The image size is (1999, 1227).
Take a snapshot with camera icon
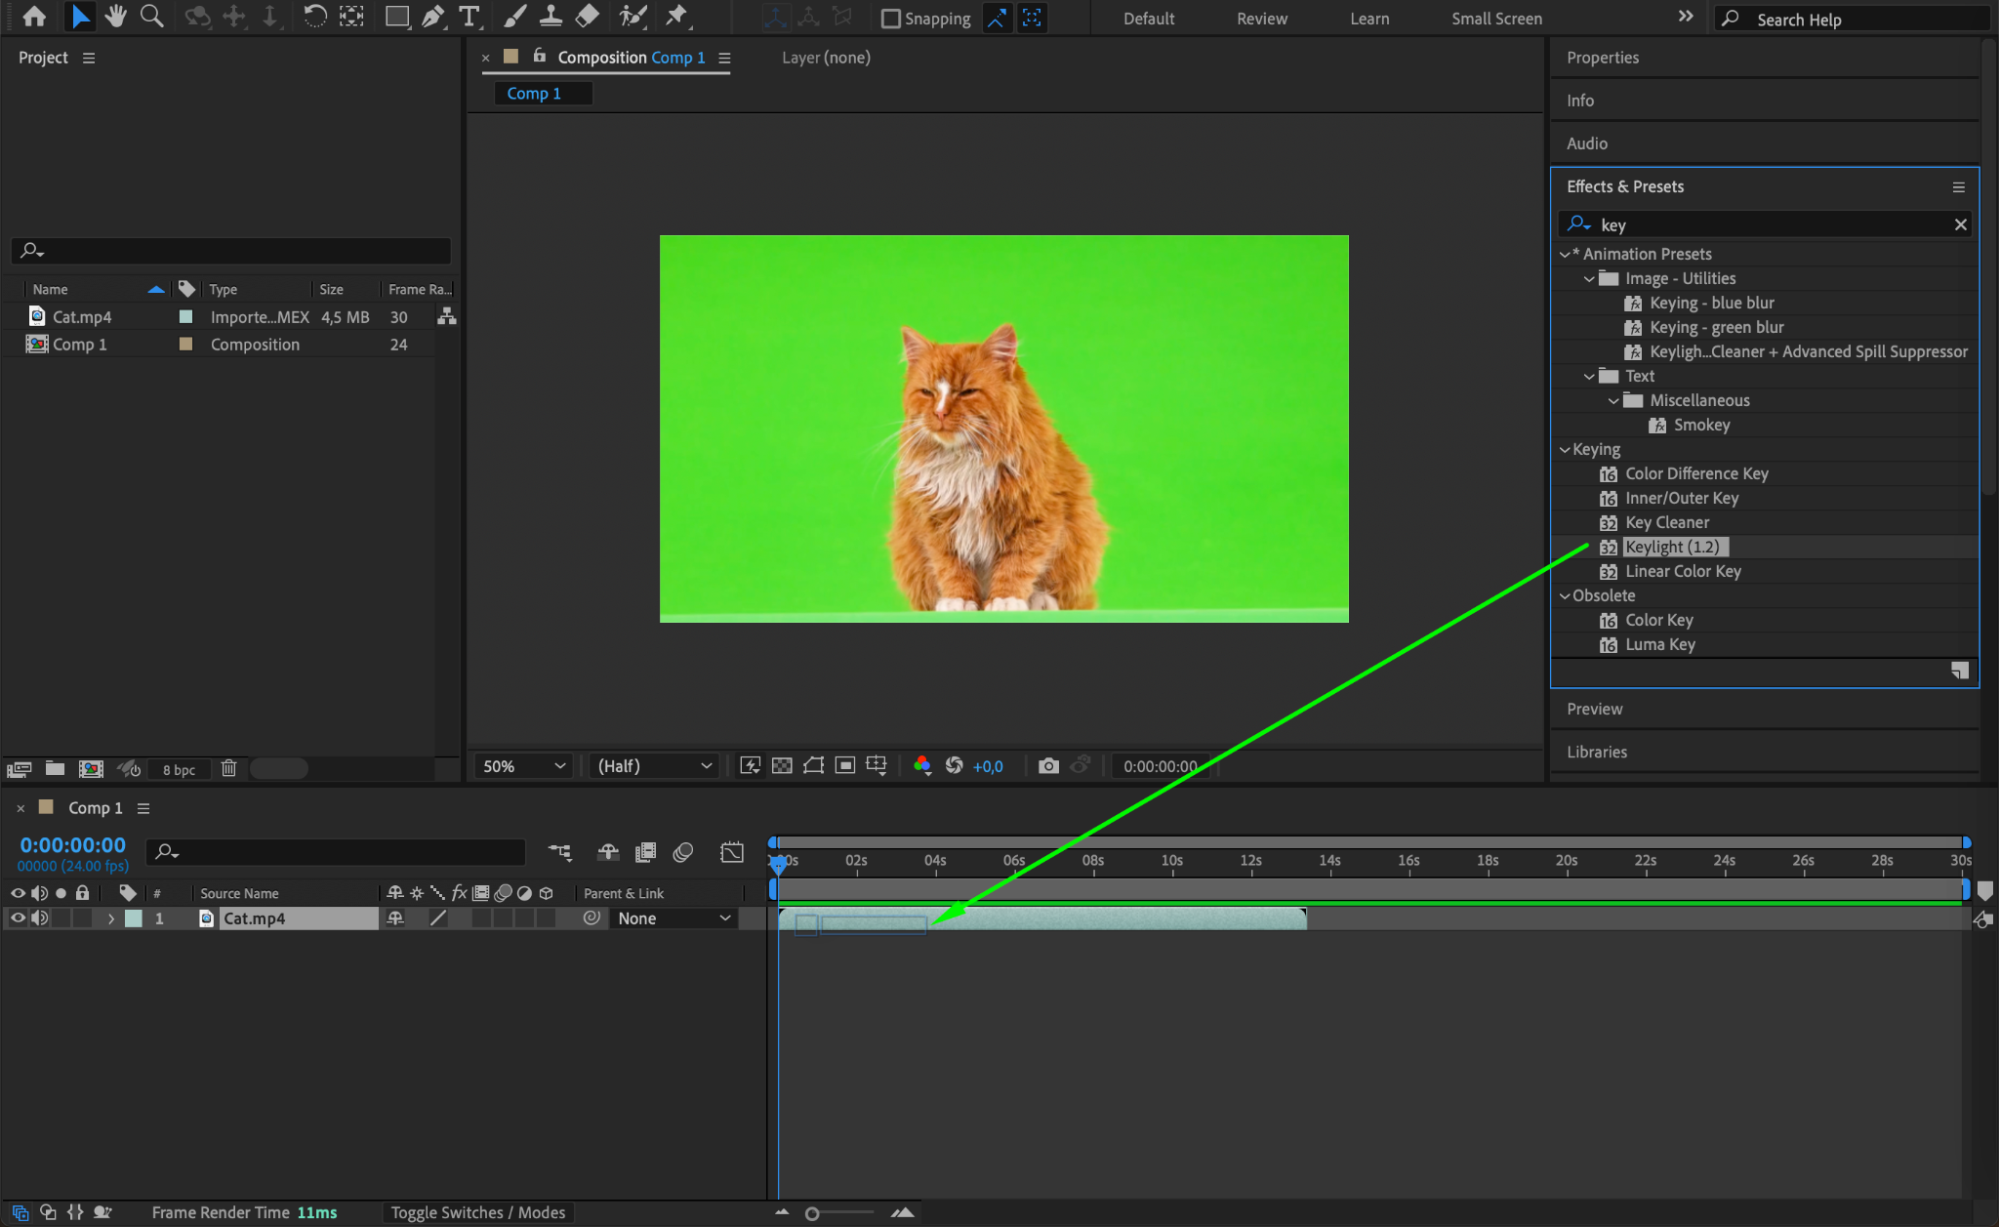coord(1048,766)
